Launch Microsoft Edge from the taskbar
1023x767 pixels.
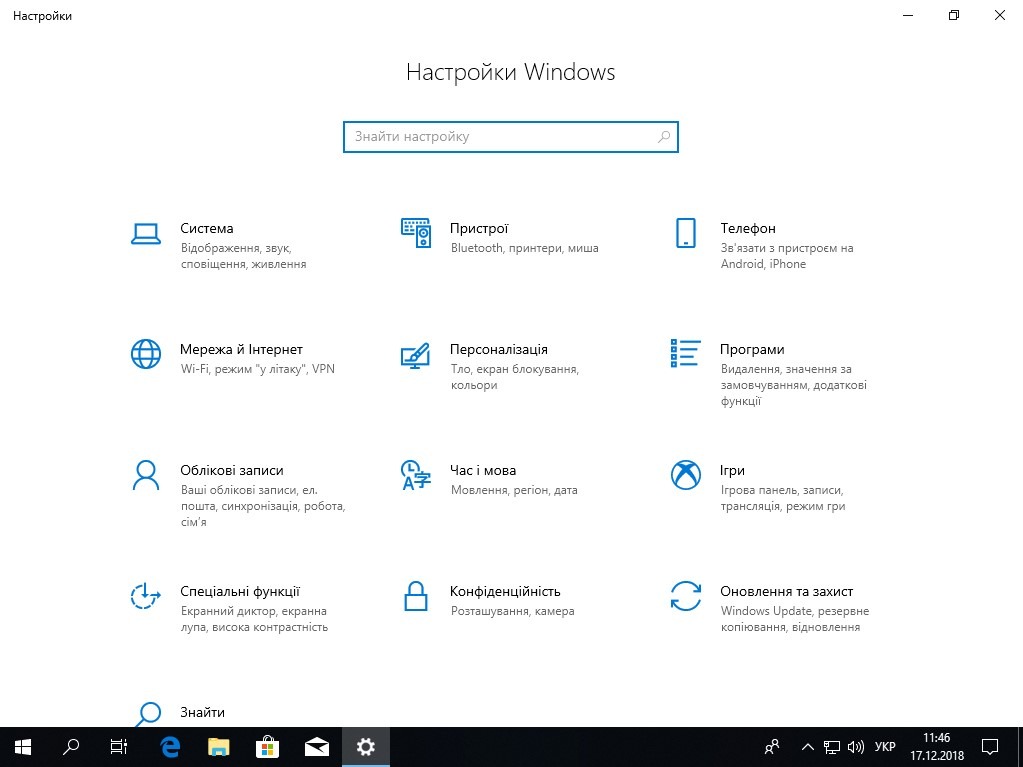[x=170, y=747]
